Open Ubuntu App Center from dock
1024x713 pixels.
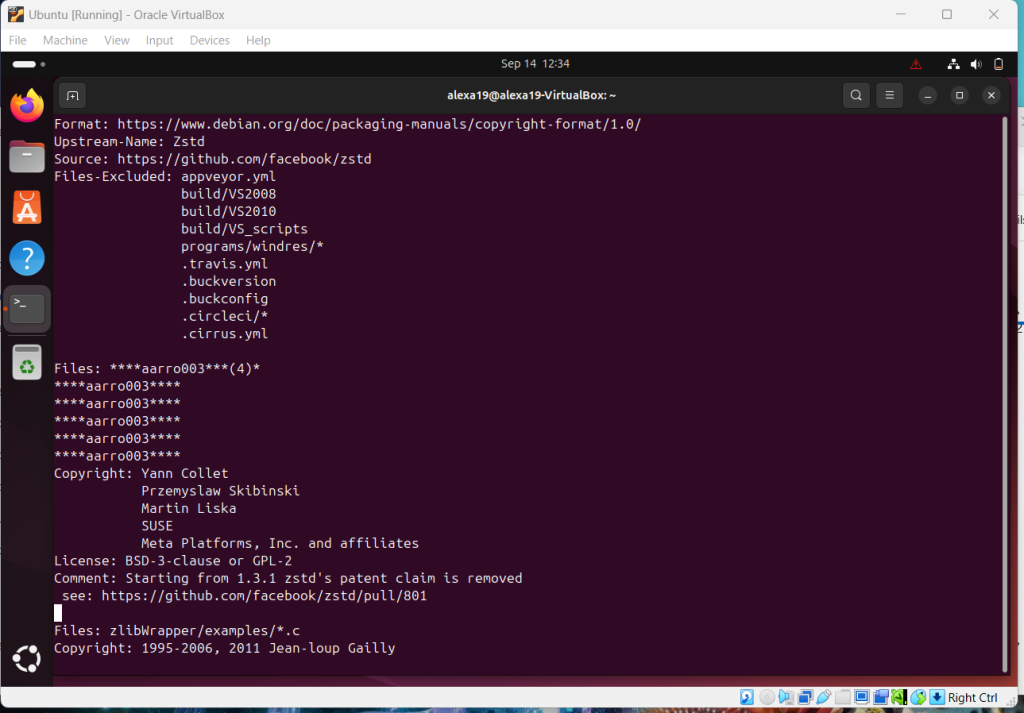(x=27, y=207)
